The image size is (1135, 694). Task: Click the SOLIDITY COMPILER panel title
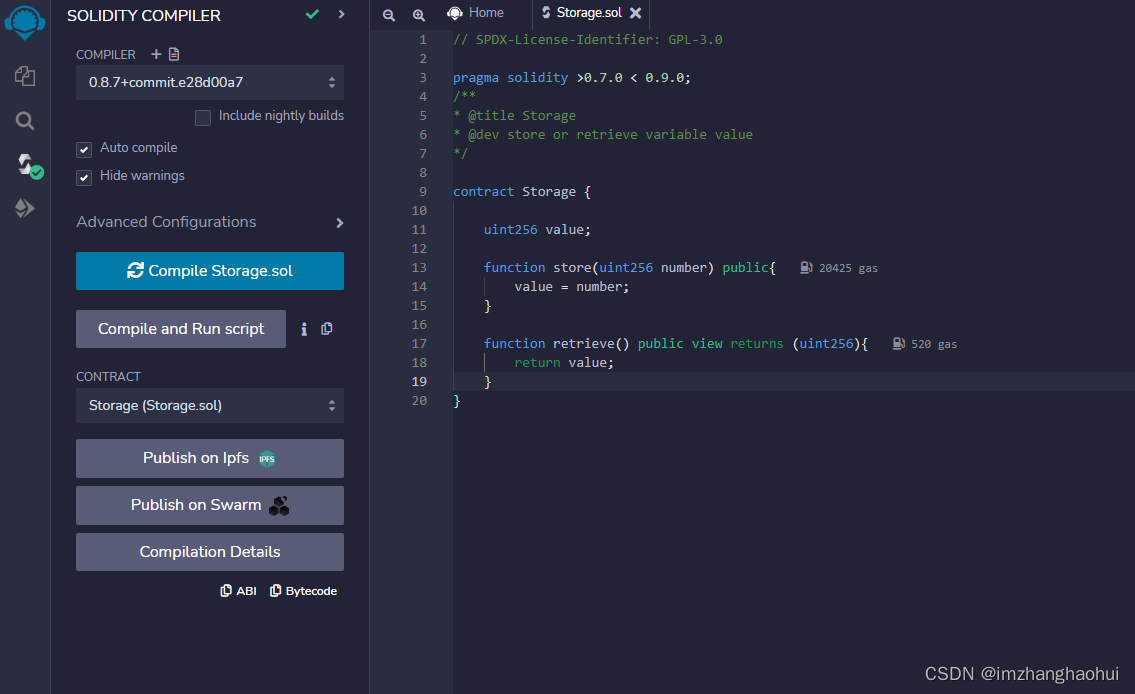144,16
